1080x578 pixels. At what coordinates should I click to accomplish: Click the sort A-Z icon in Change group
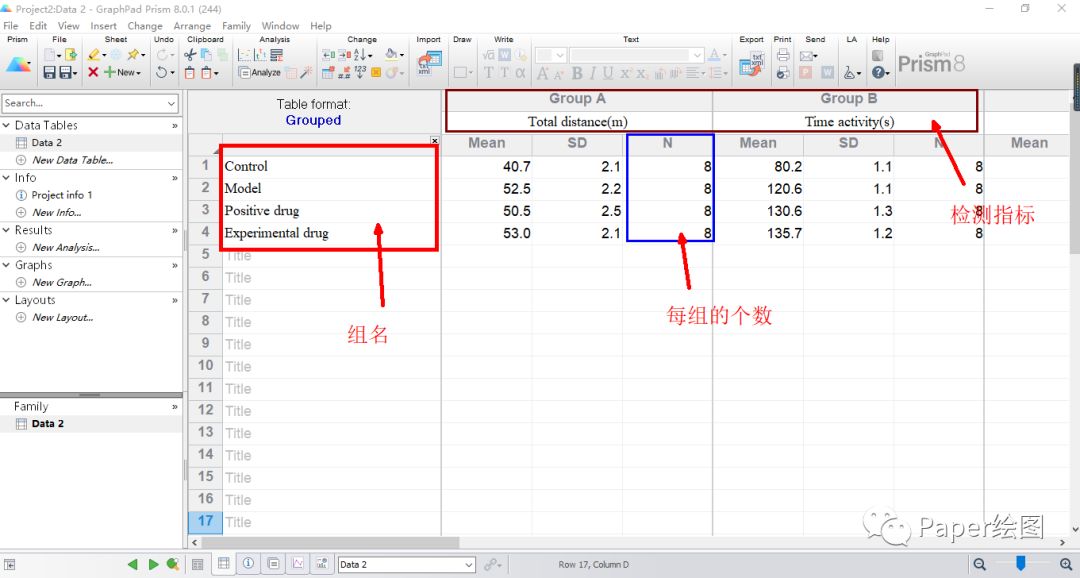(360, 55)
